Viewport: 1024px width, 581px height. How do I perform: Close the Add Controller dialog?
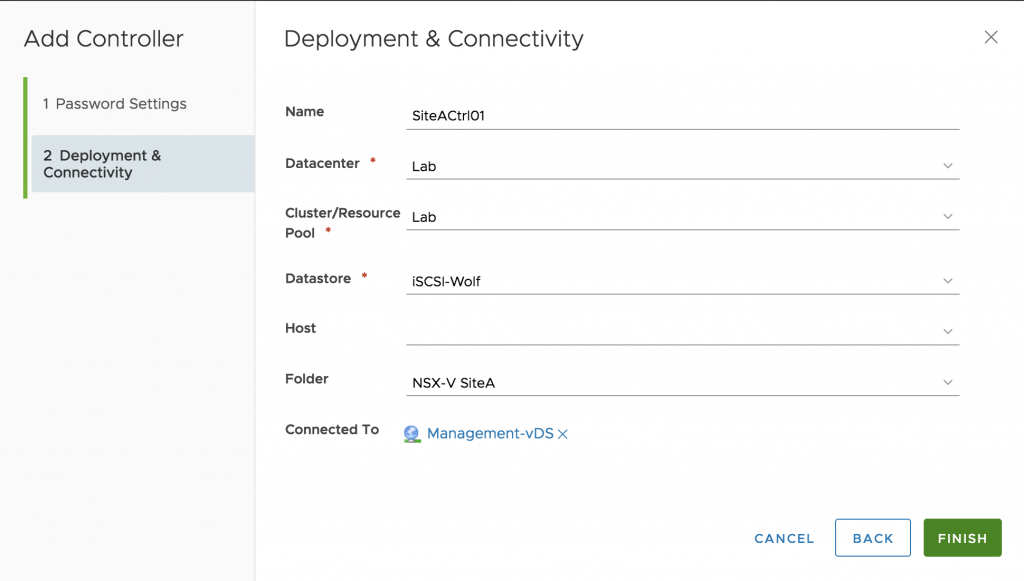[991, 37]
